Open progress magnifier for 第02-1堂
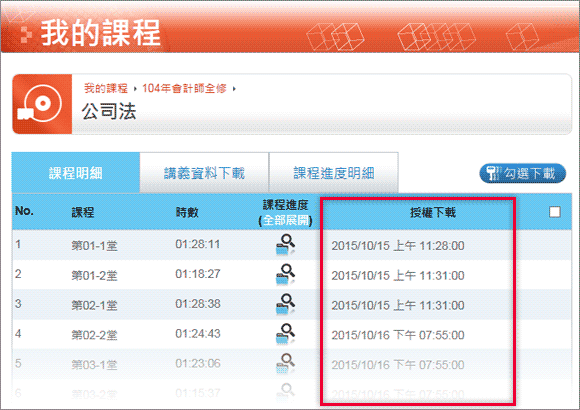580x410 pixels. click(285, 305)
